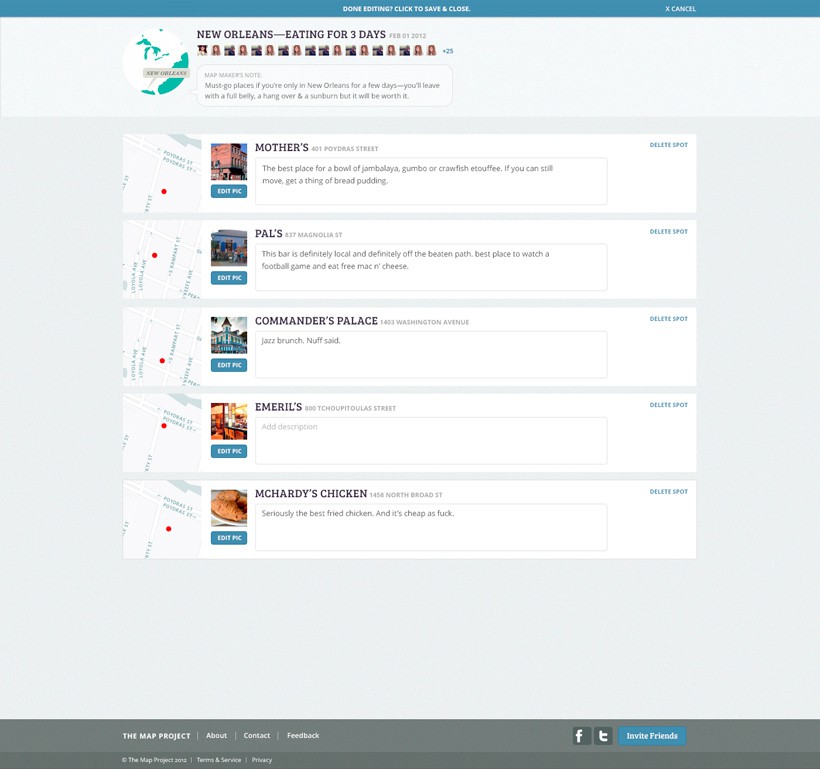Click the New Orleans map title
This screenshot has height=769, width=820.
[x=291, y=35]
